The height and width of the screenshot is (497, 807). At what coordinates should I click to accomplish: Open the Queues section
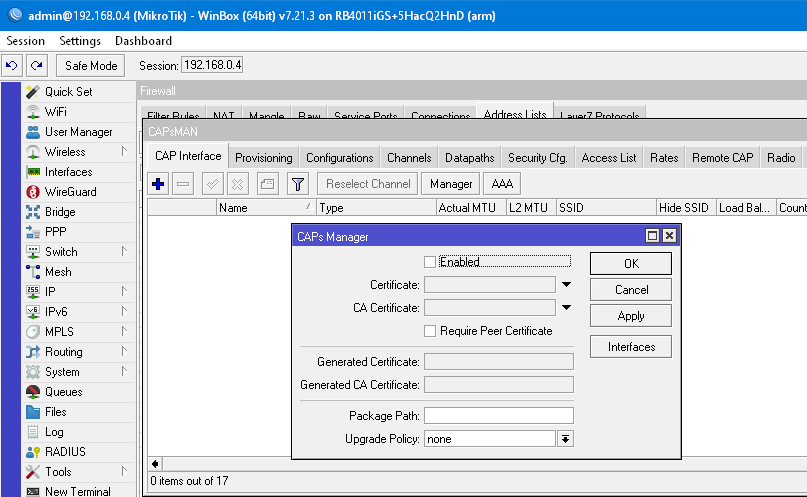pyautogui.click(x=63, y=392)
